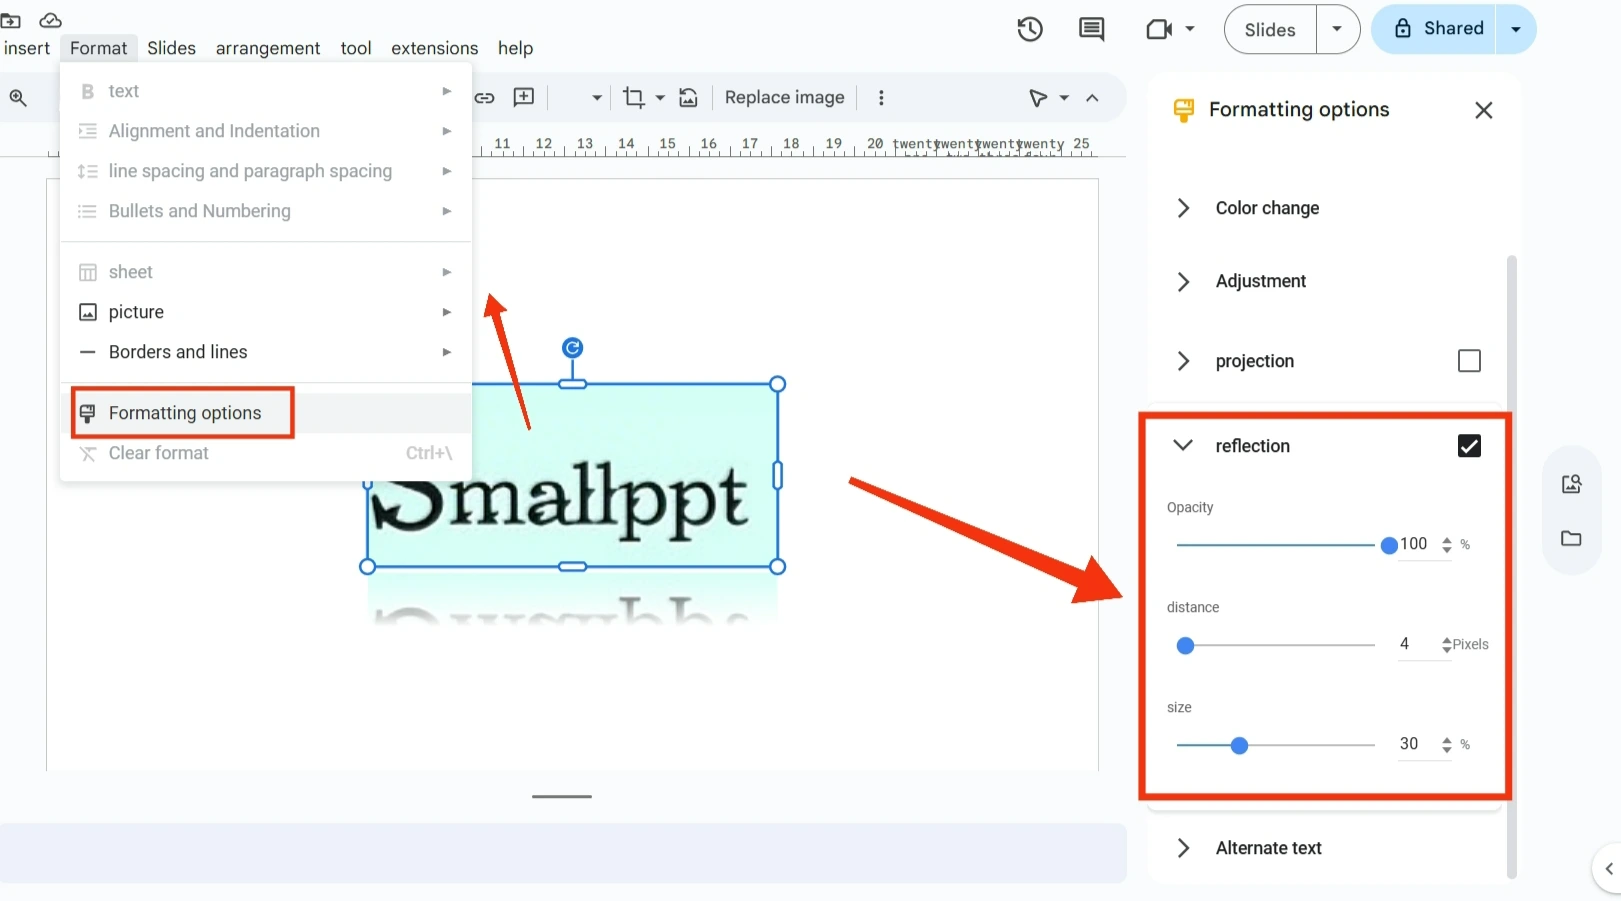Select Formatting options menu entry

click(184, 413)
